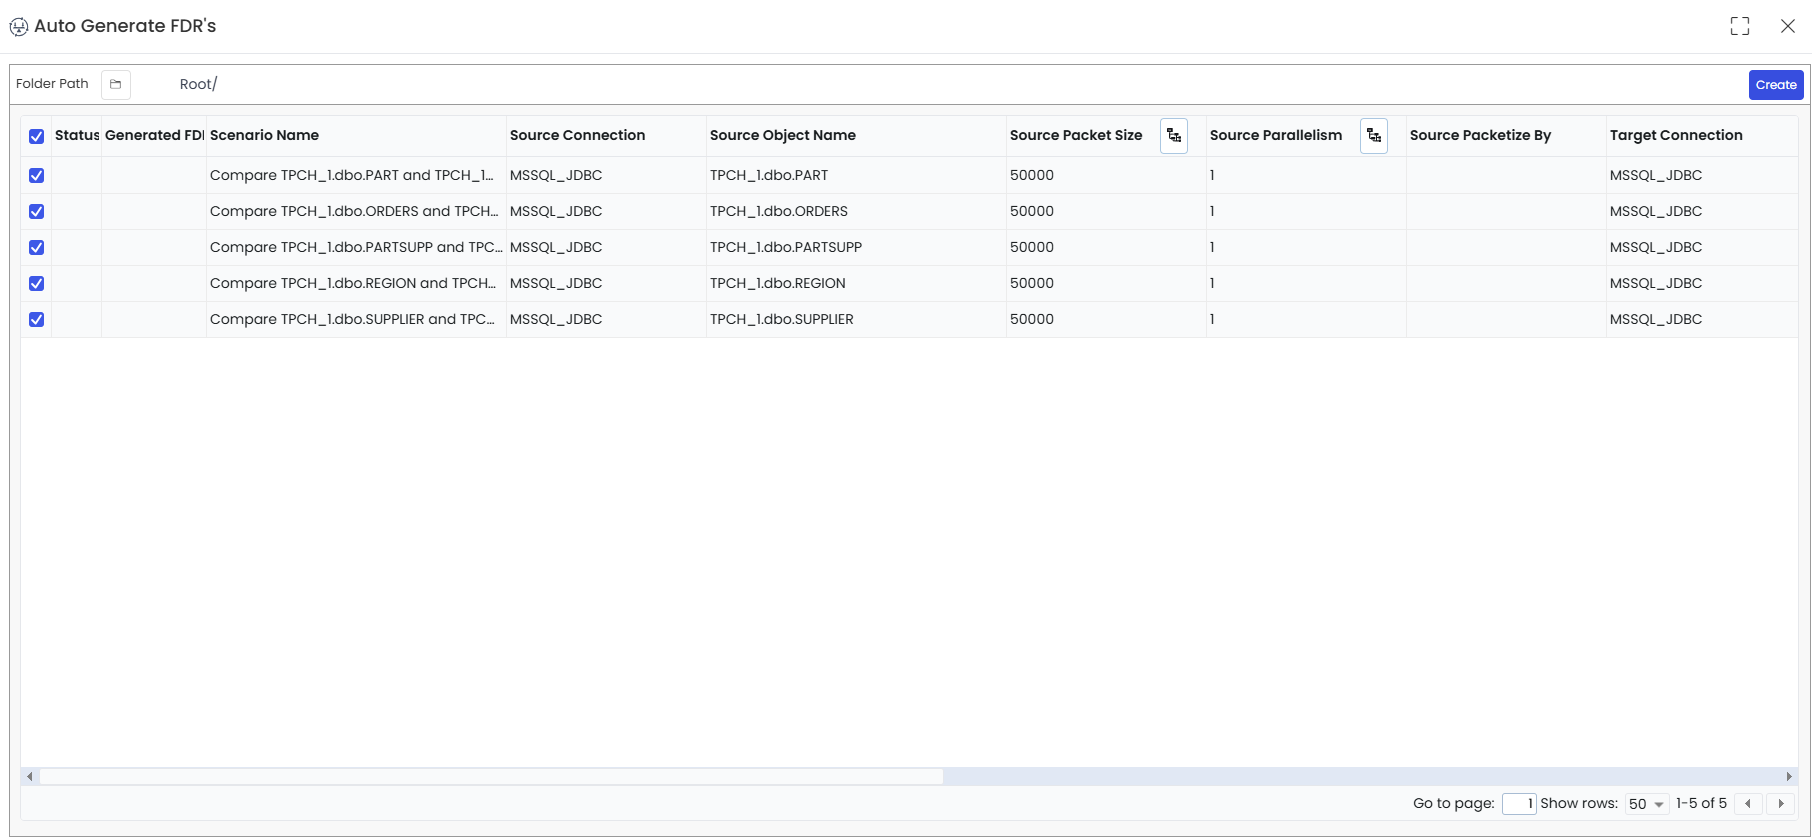Click the source object 'TPCH_1.dbo.REGION' cell
Screen dimensions: 1812x838
coord(856,283)
